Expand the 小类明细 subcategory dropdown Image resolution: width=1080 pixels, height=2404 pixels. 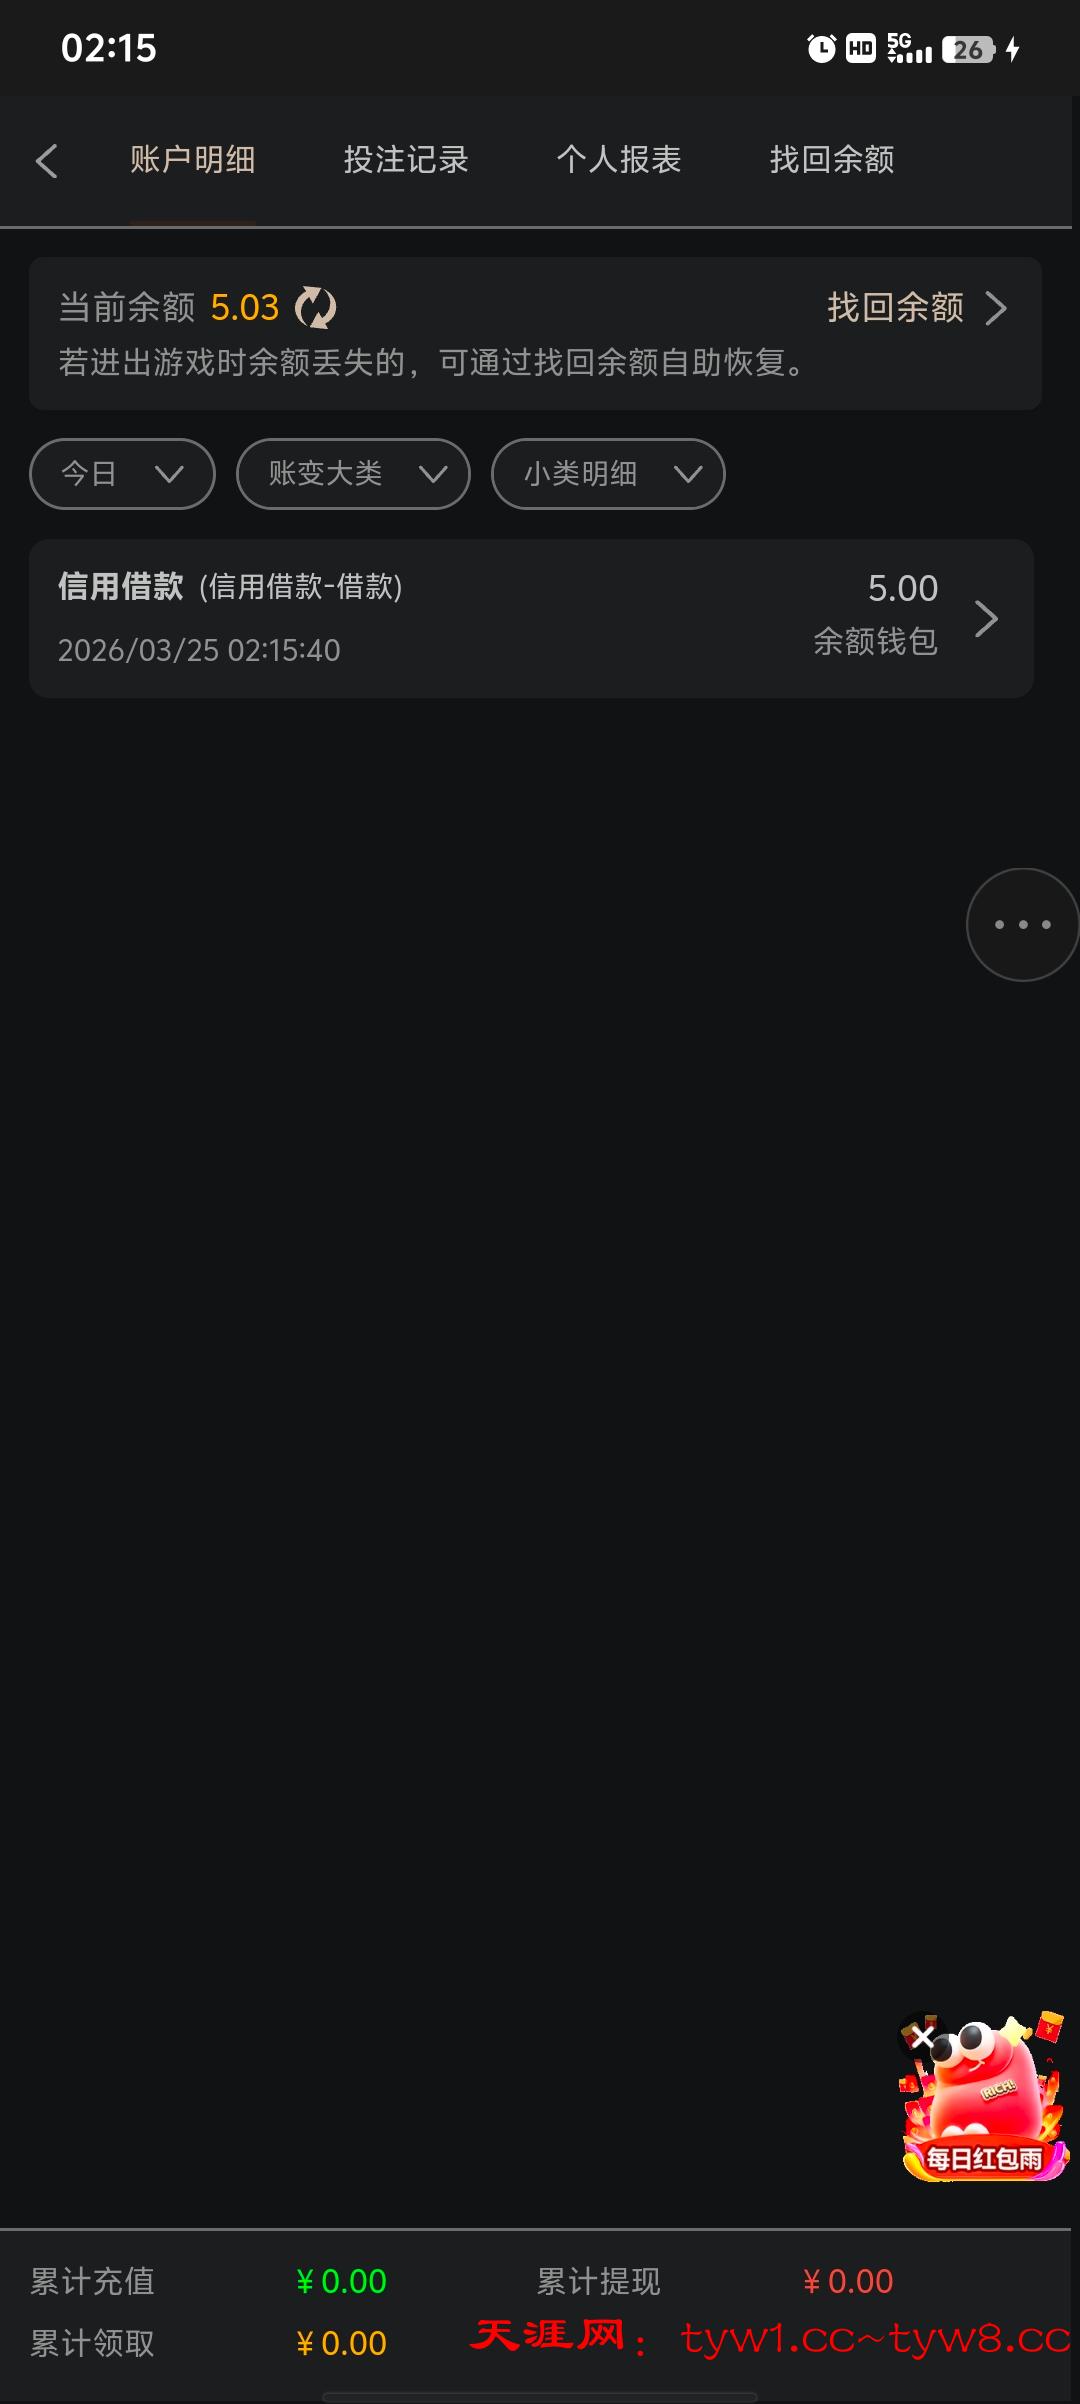[608, 474]
